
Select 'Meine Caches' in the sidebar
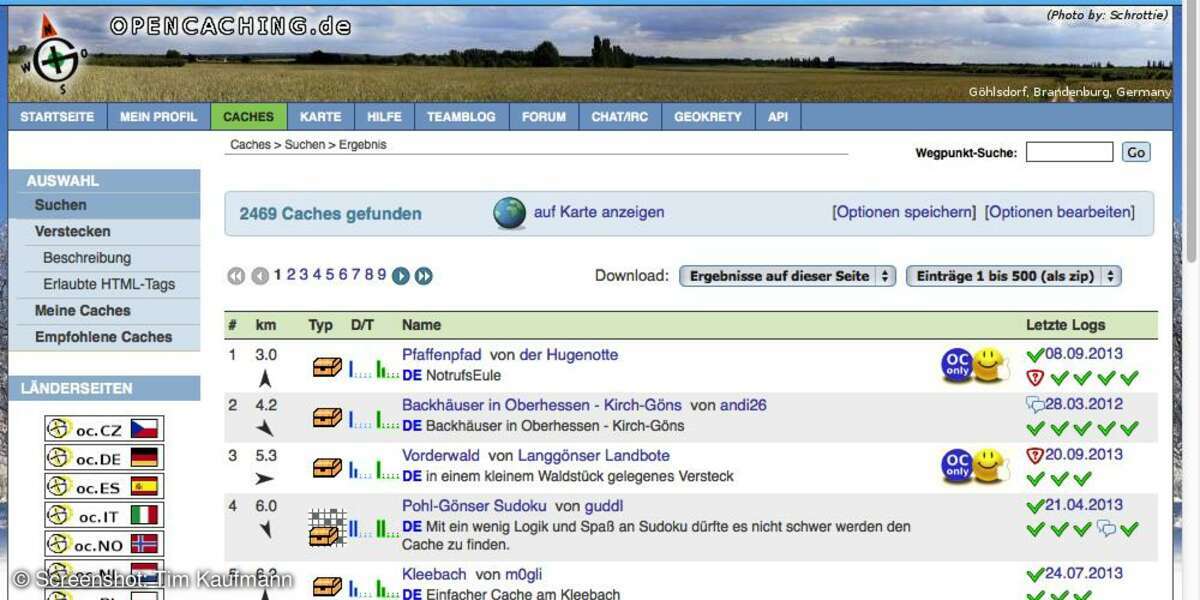(83, 310)
